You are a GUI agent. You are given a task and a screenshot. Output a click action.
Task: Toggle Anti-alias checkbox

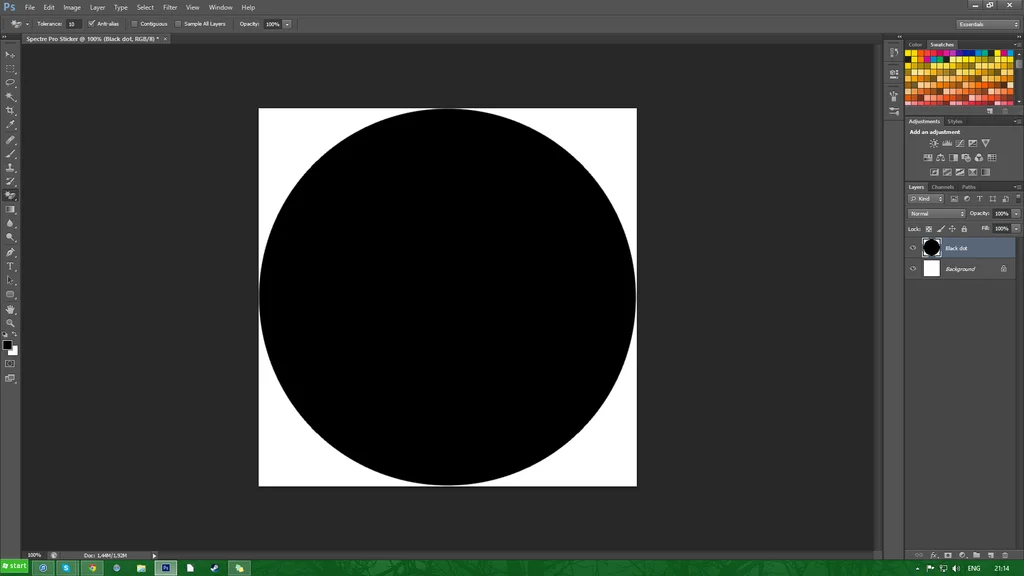91,24
